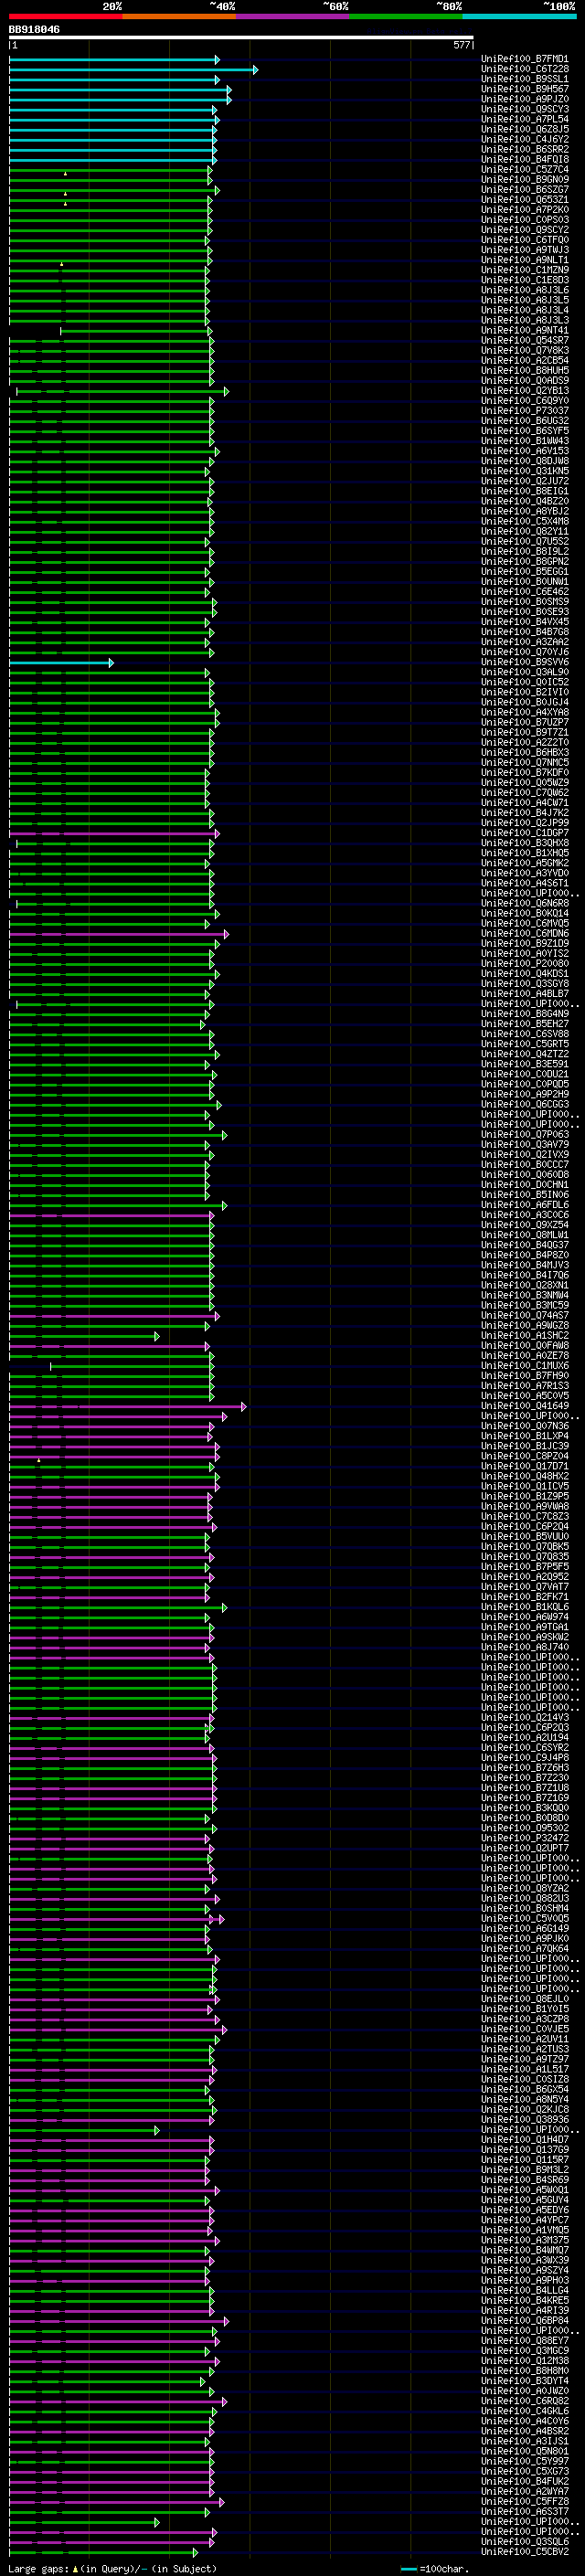The height and width of the screenshot is (2576, 585).
Task: Click the purple ~60% legend segment
Action: tap(293, 16)
